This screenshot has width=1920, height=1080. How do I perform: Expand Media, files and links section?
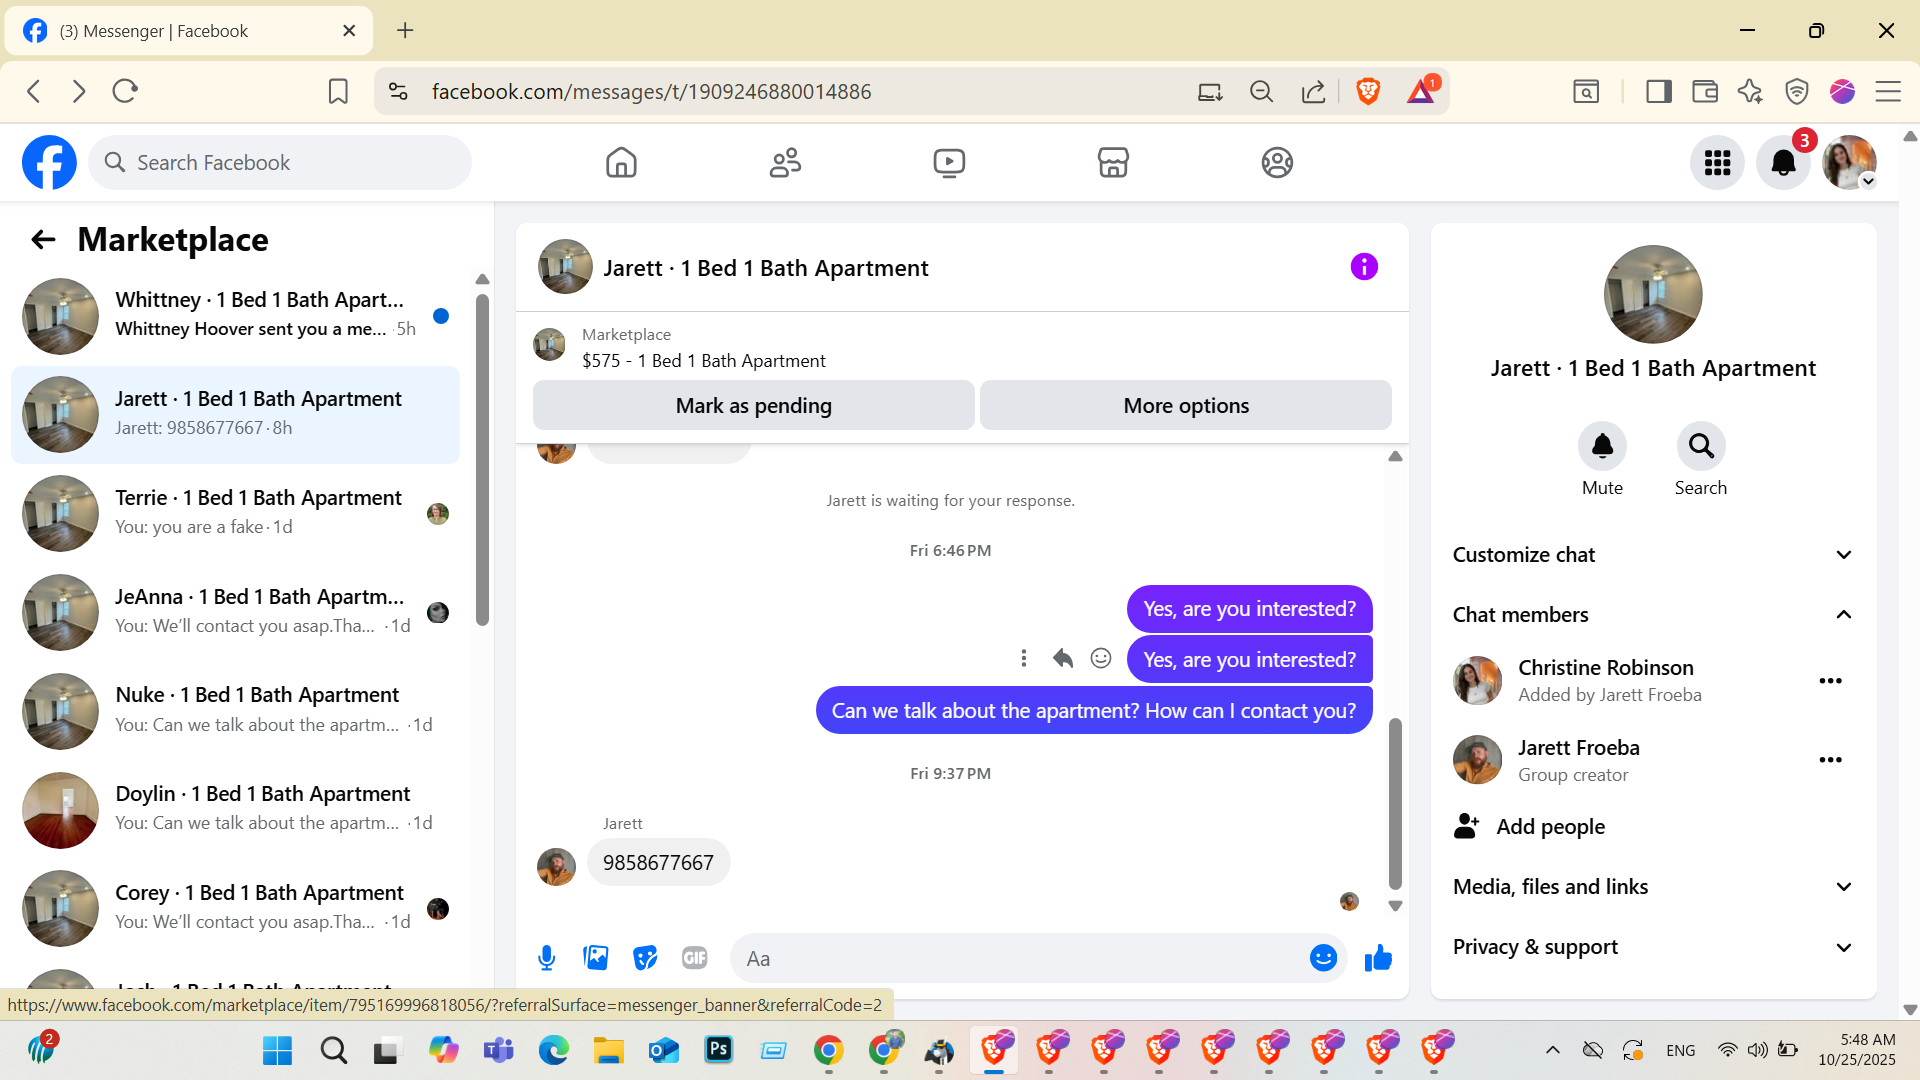(1653, 887)
